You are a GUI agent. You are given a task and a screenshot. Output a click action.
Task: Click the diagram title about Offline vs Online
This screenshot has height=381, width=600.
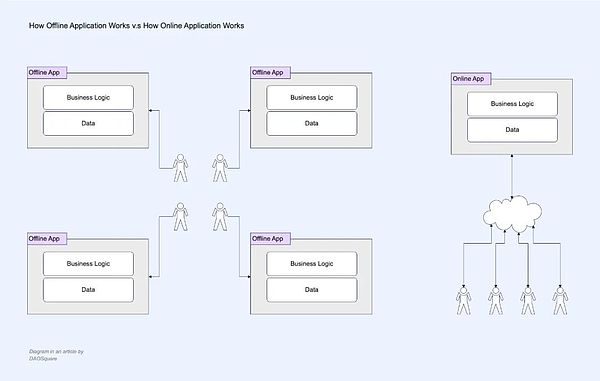point(137,26)
